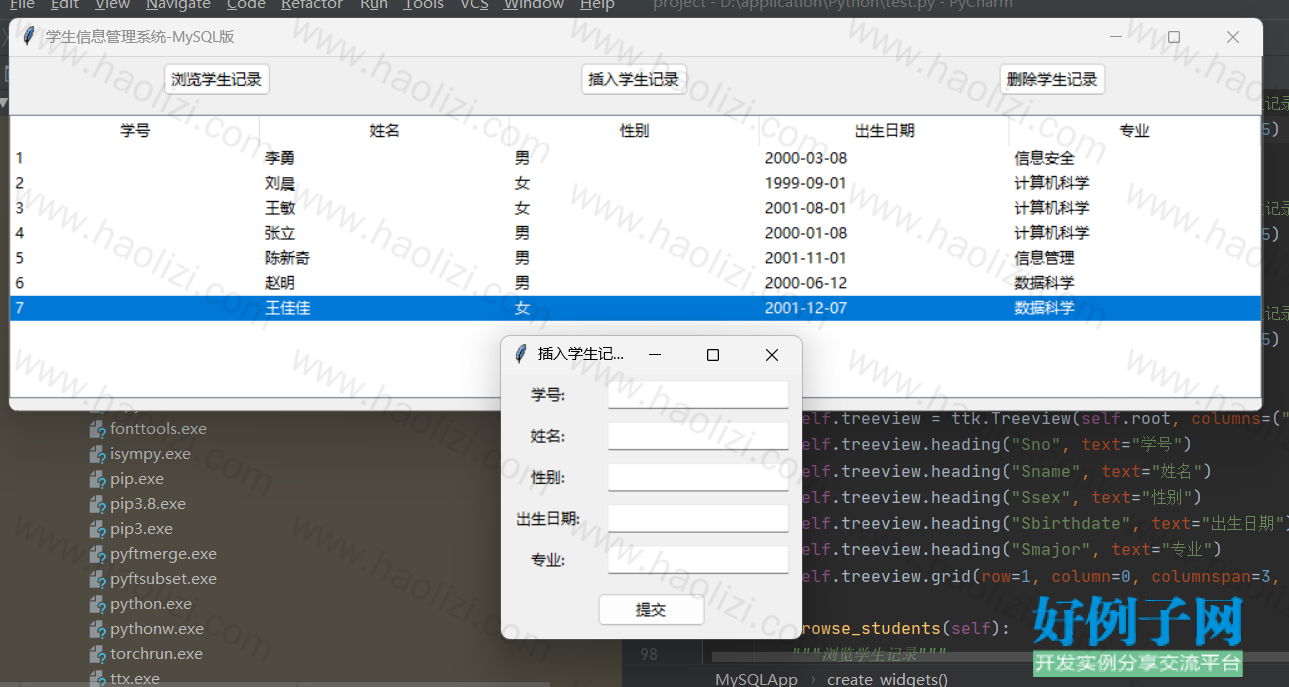Submit the form with 提交 button
This screenshot has height=687, width=1289.
(x=651, y=610)
